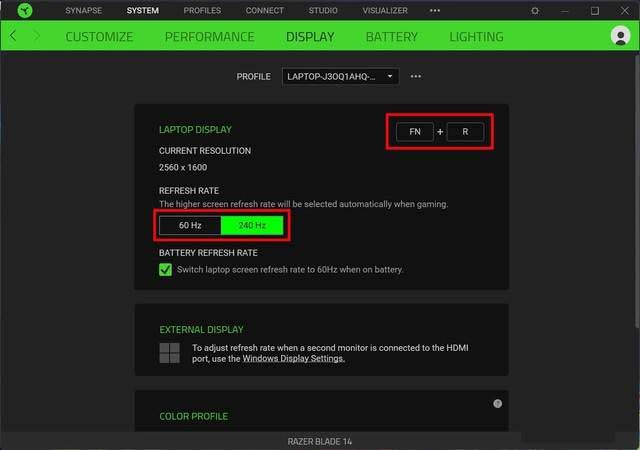Click the Color Profile heading
This screenshot has height=450, width=640.
click(193, 417)
